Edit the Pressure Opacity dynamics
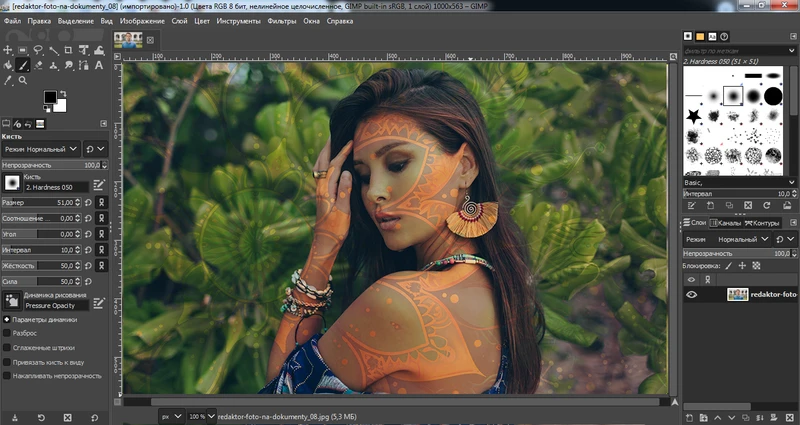 point(99,303)
